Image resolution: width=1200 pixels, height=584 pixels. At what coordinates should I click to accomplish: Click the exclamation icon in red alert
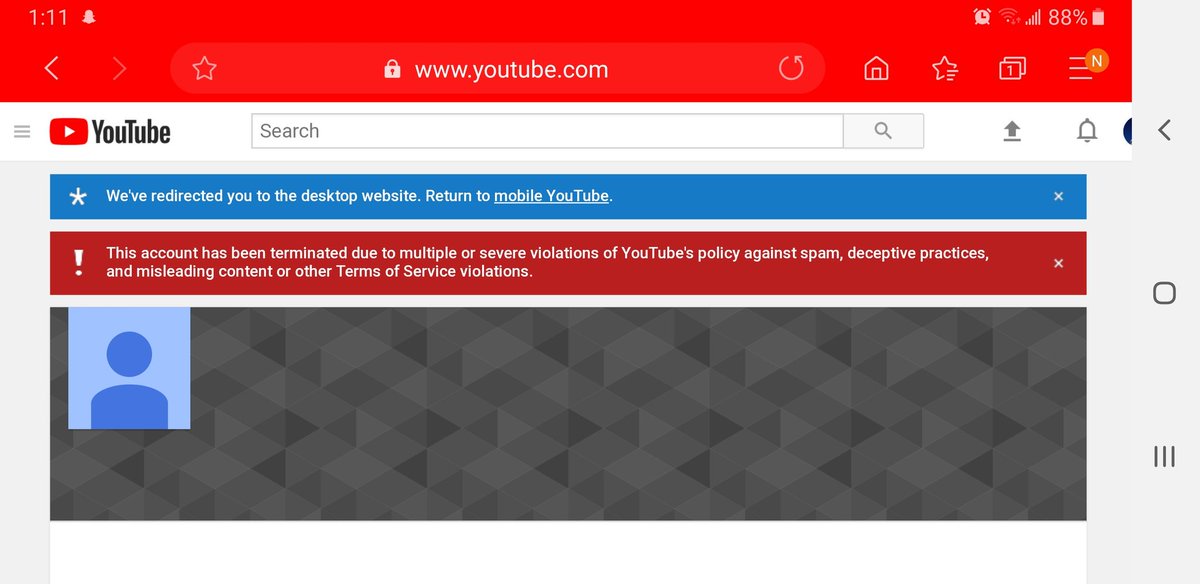click(78, 262)
